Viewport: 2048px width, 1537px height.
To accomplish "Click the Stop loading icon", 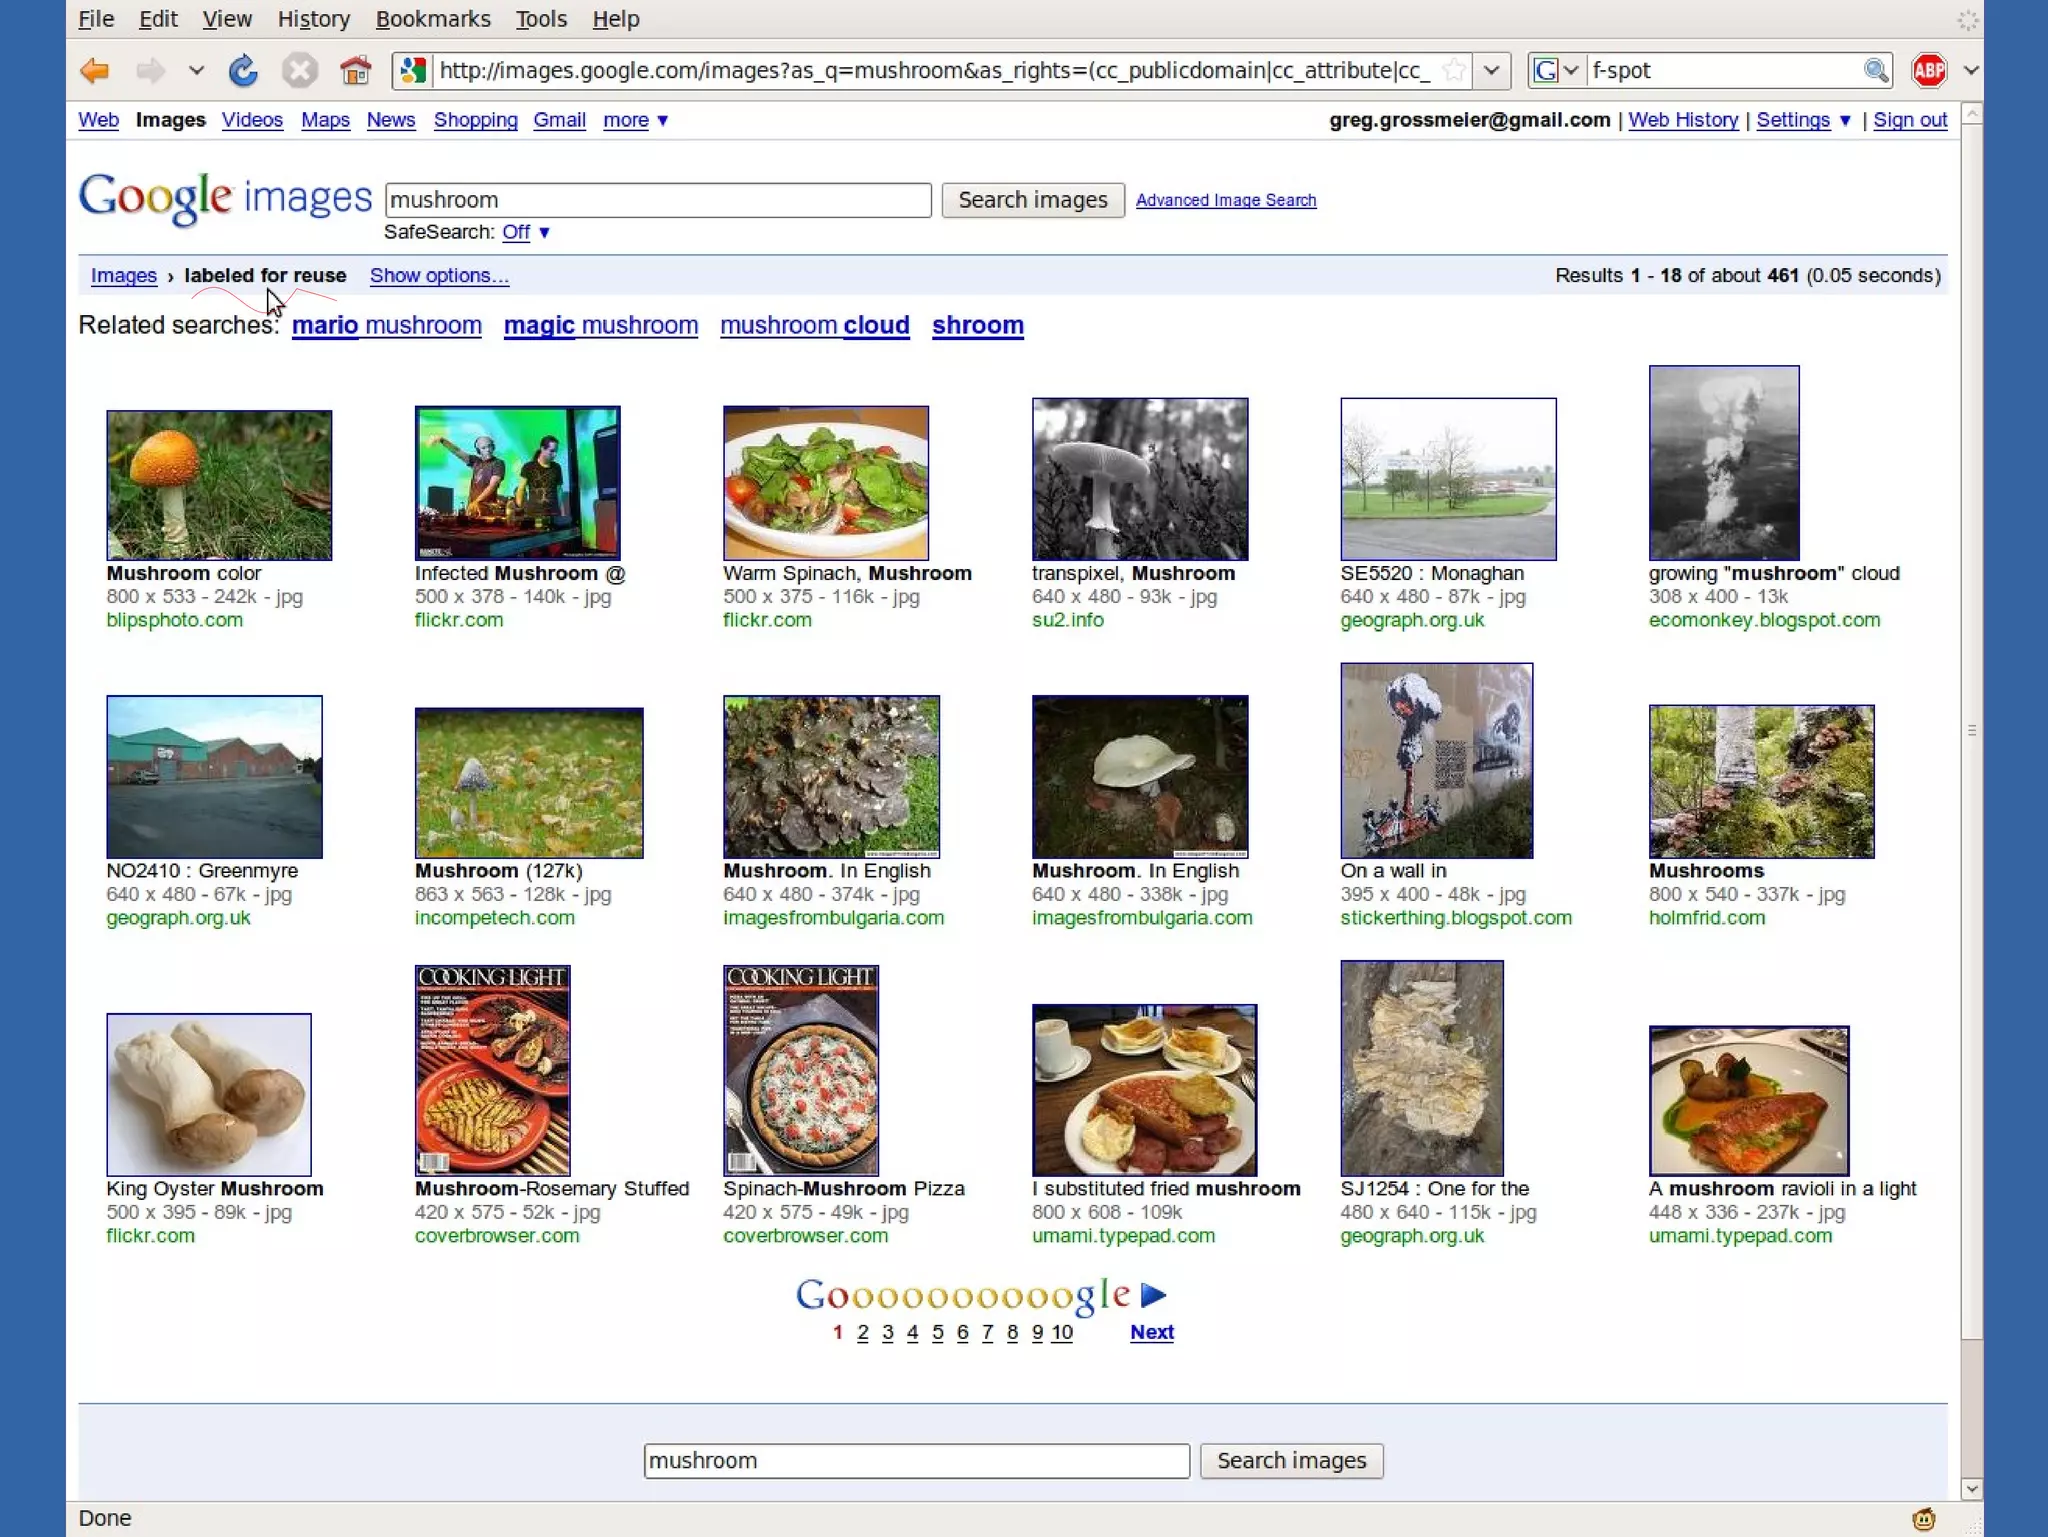I will [299, 71].
